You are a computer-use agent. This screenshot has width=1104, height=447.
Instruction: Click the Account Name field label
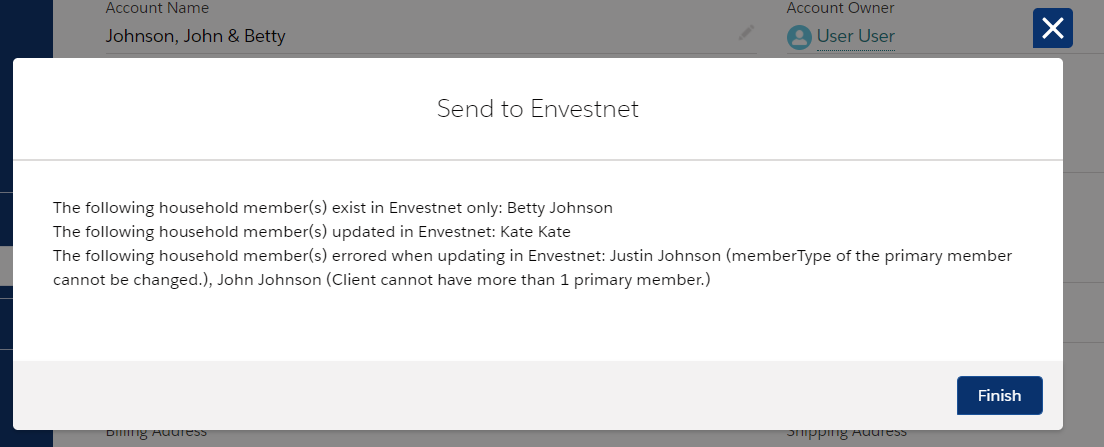157,8
